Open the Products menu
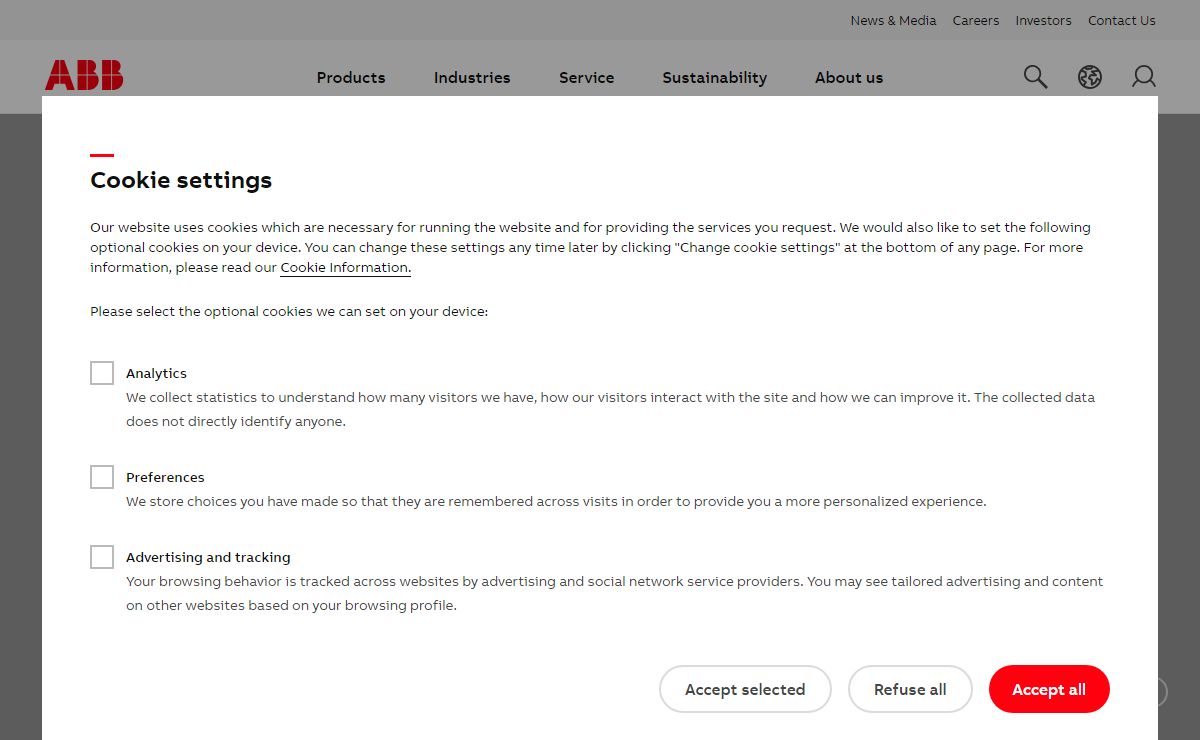 pyautogui.click(x=351, y=77)
